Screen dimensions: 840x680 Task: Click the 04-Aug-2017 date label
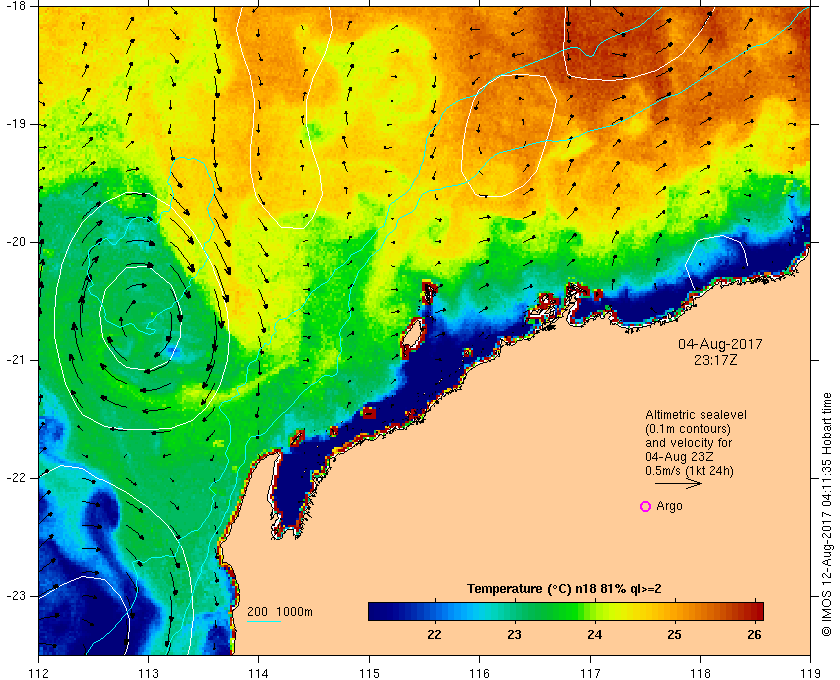[720, 344]
